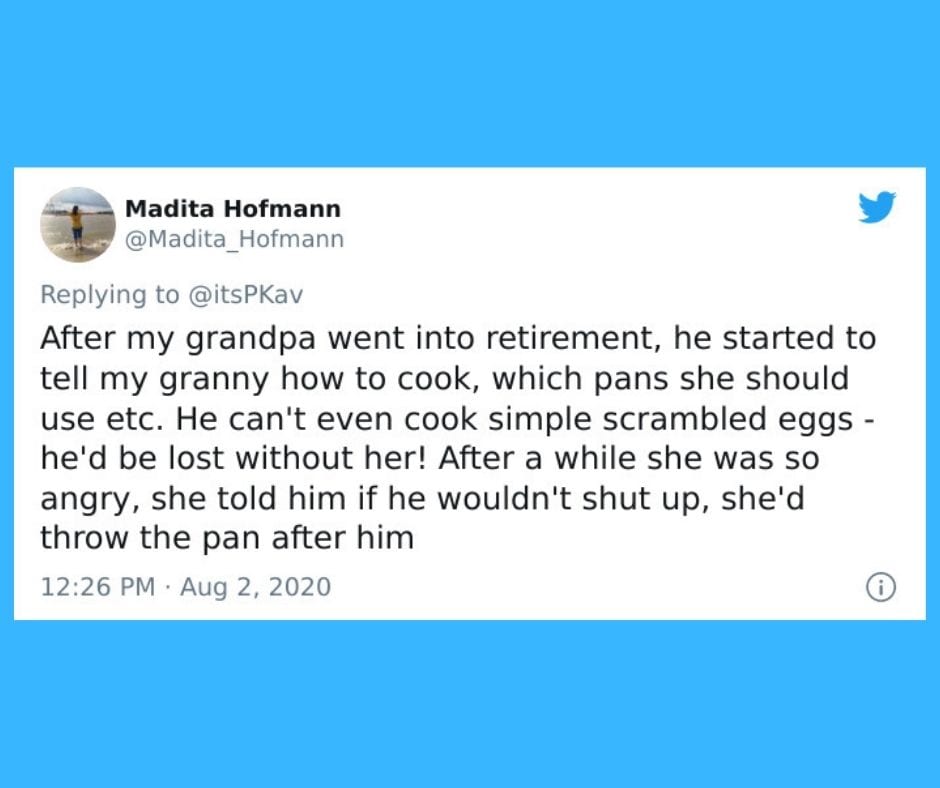Viewport: 940px width, 788px height.
Task: Click the line mentioning scrambled eggs
Action: coord(457,419)
